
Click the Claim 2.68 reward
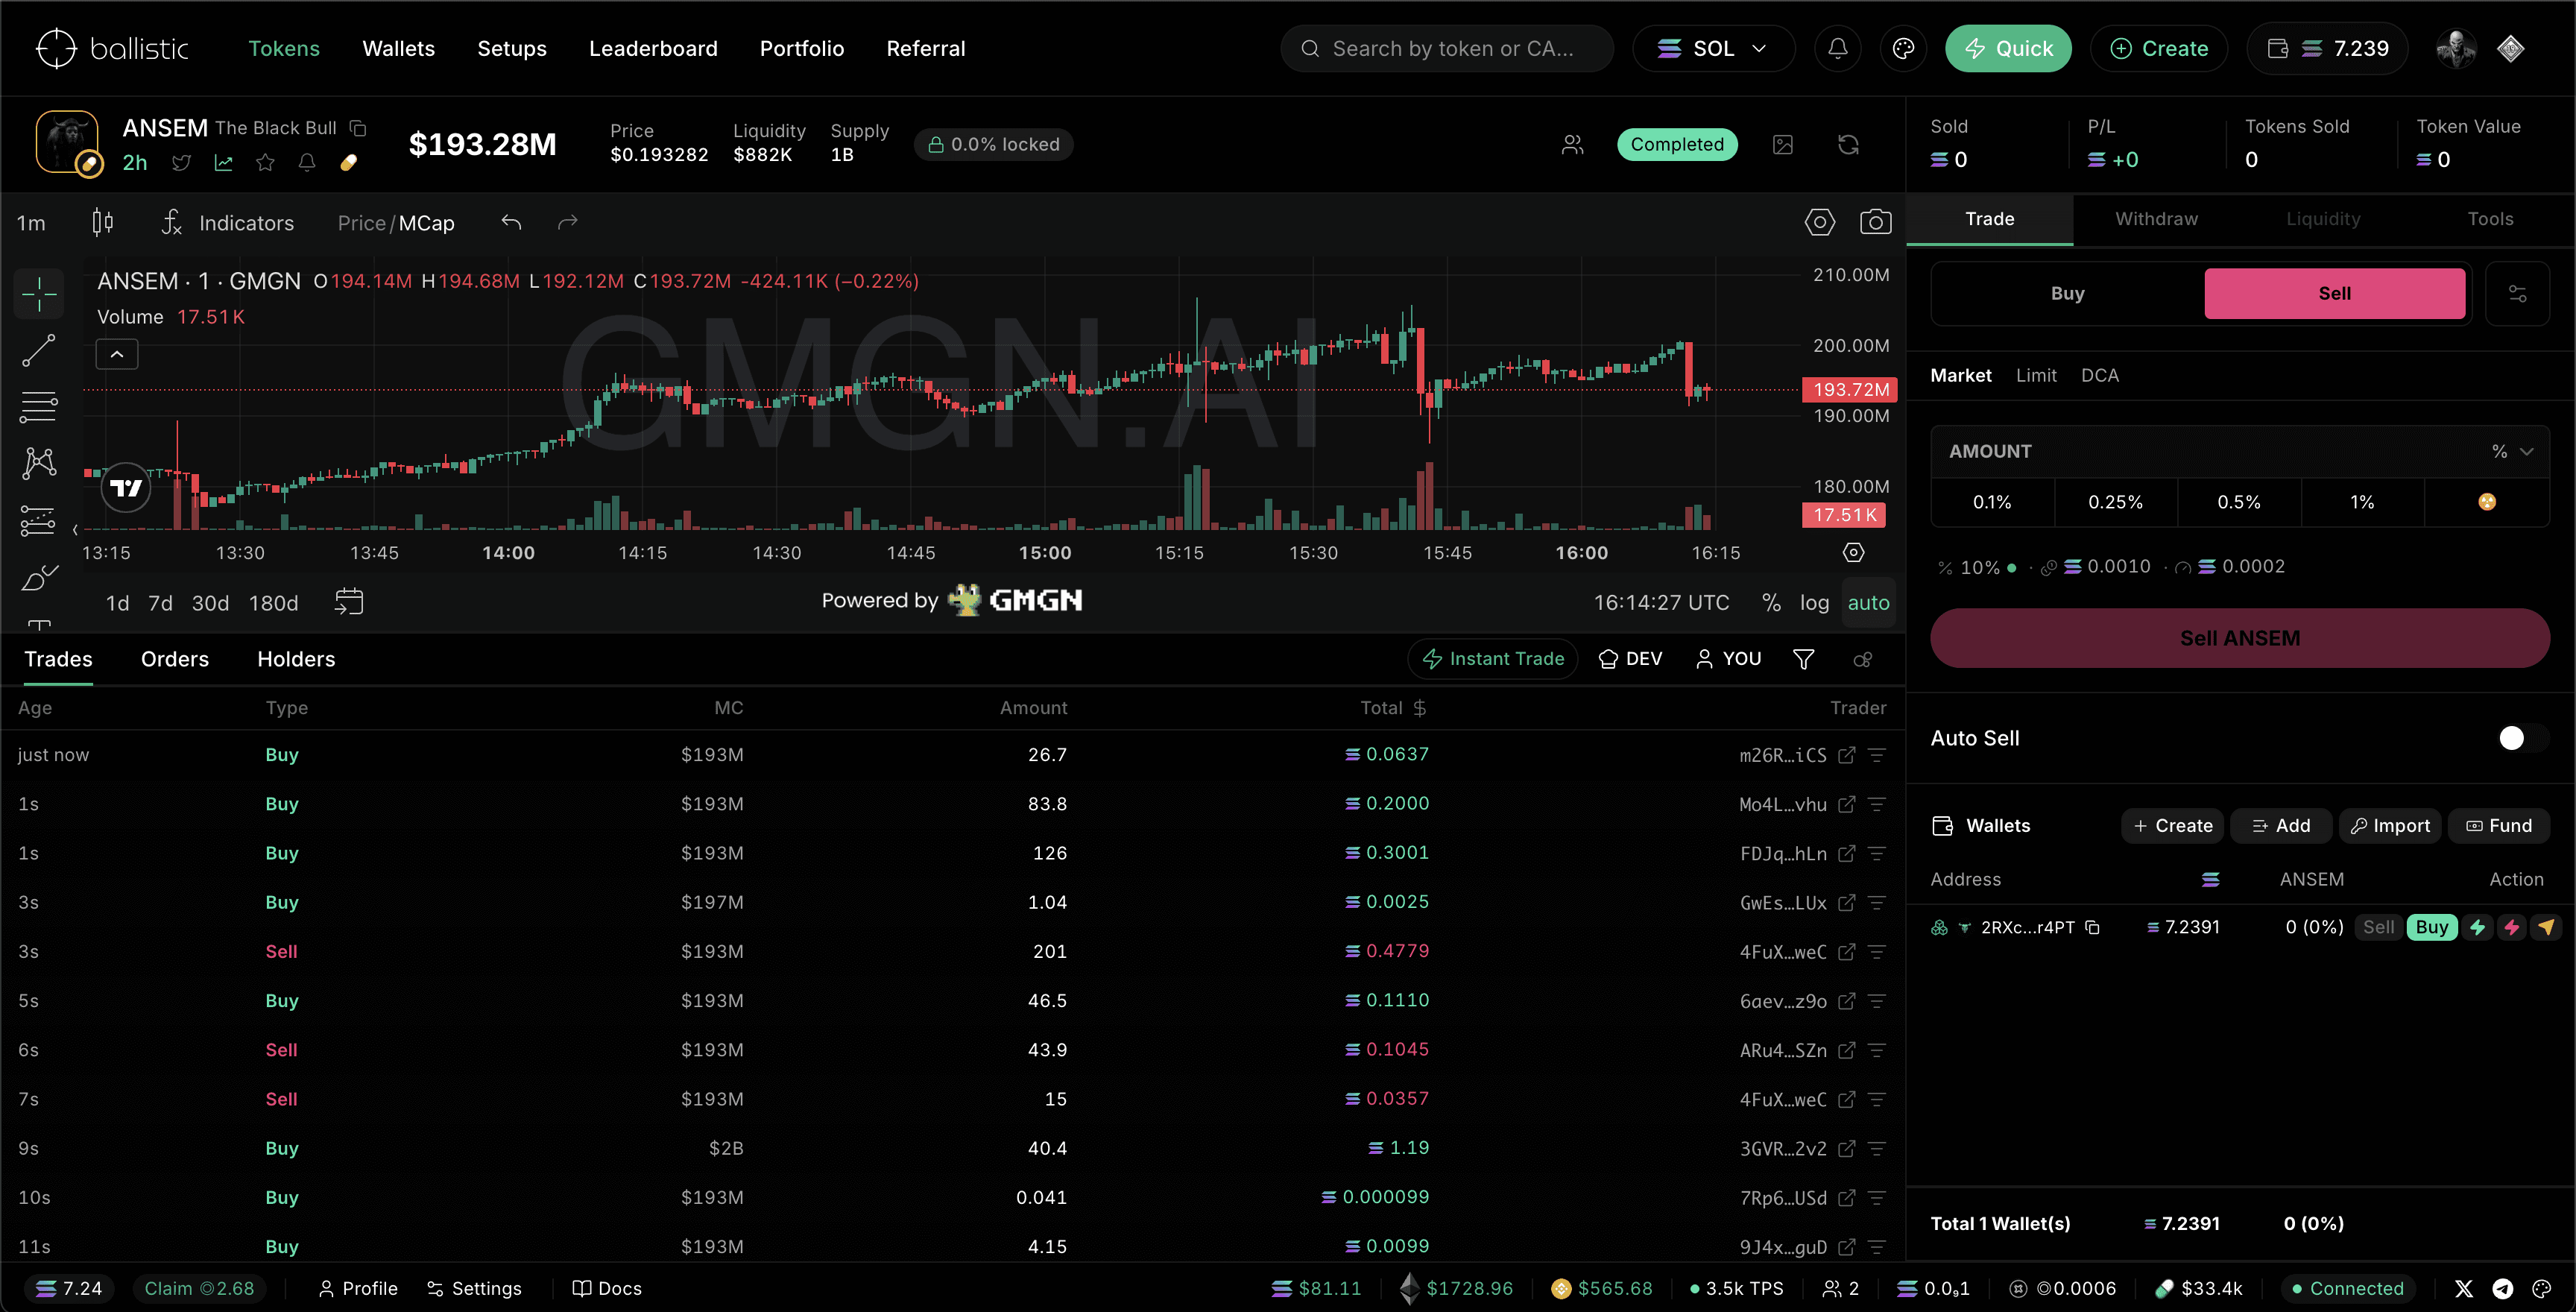point(199,1288)
